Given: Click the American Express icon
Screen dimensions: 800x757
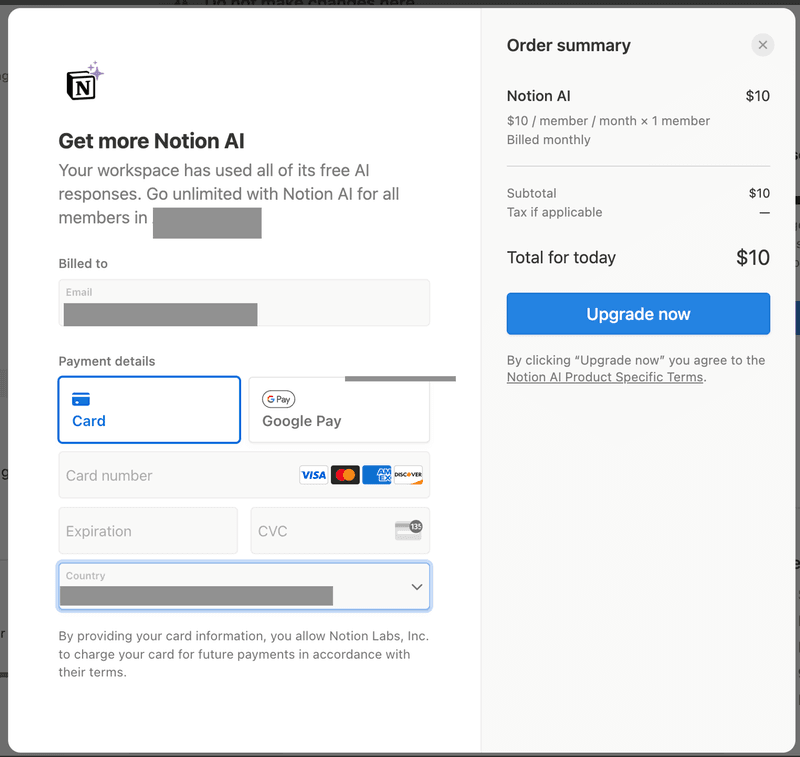Looking at the screenshot, I should click(x=376, y=474).
